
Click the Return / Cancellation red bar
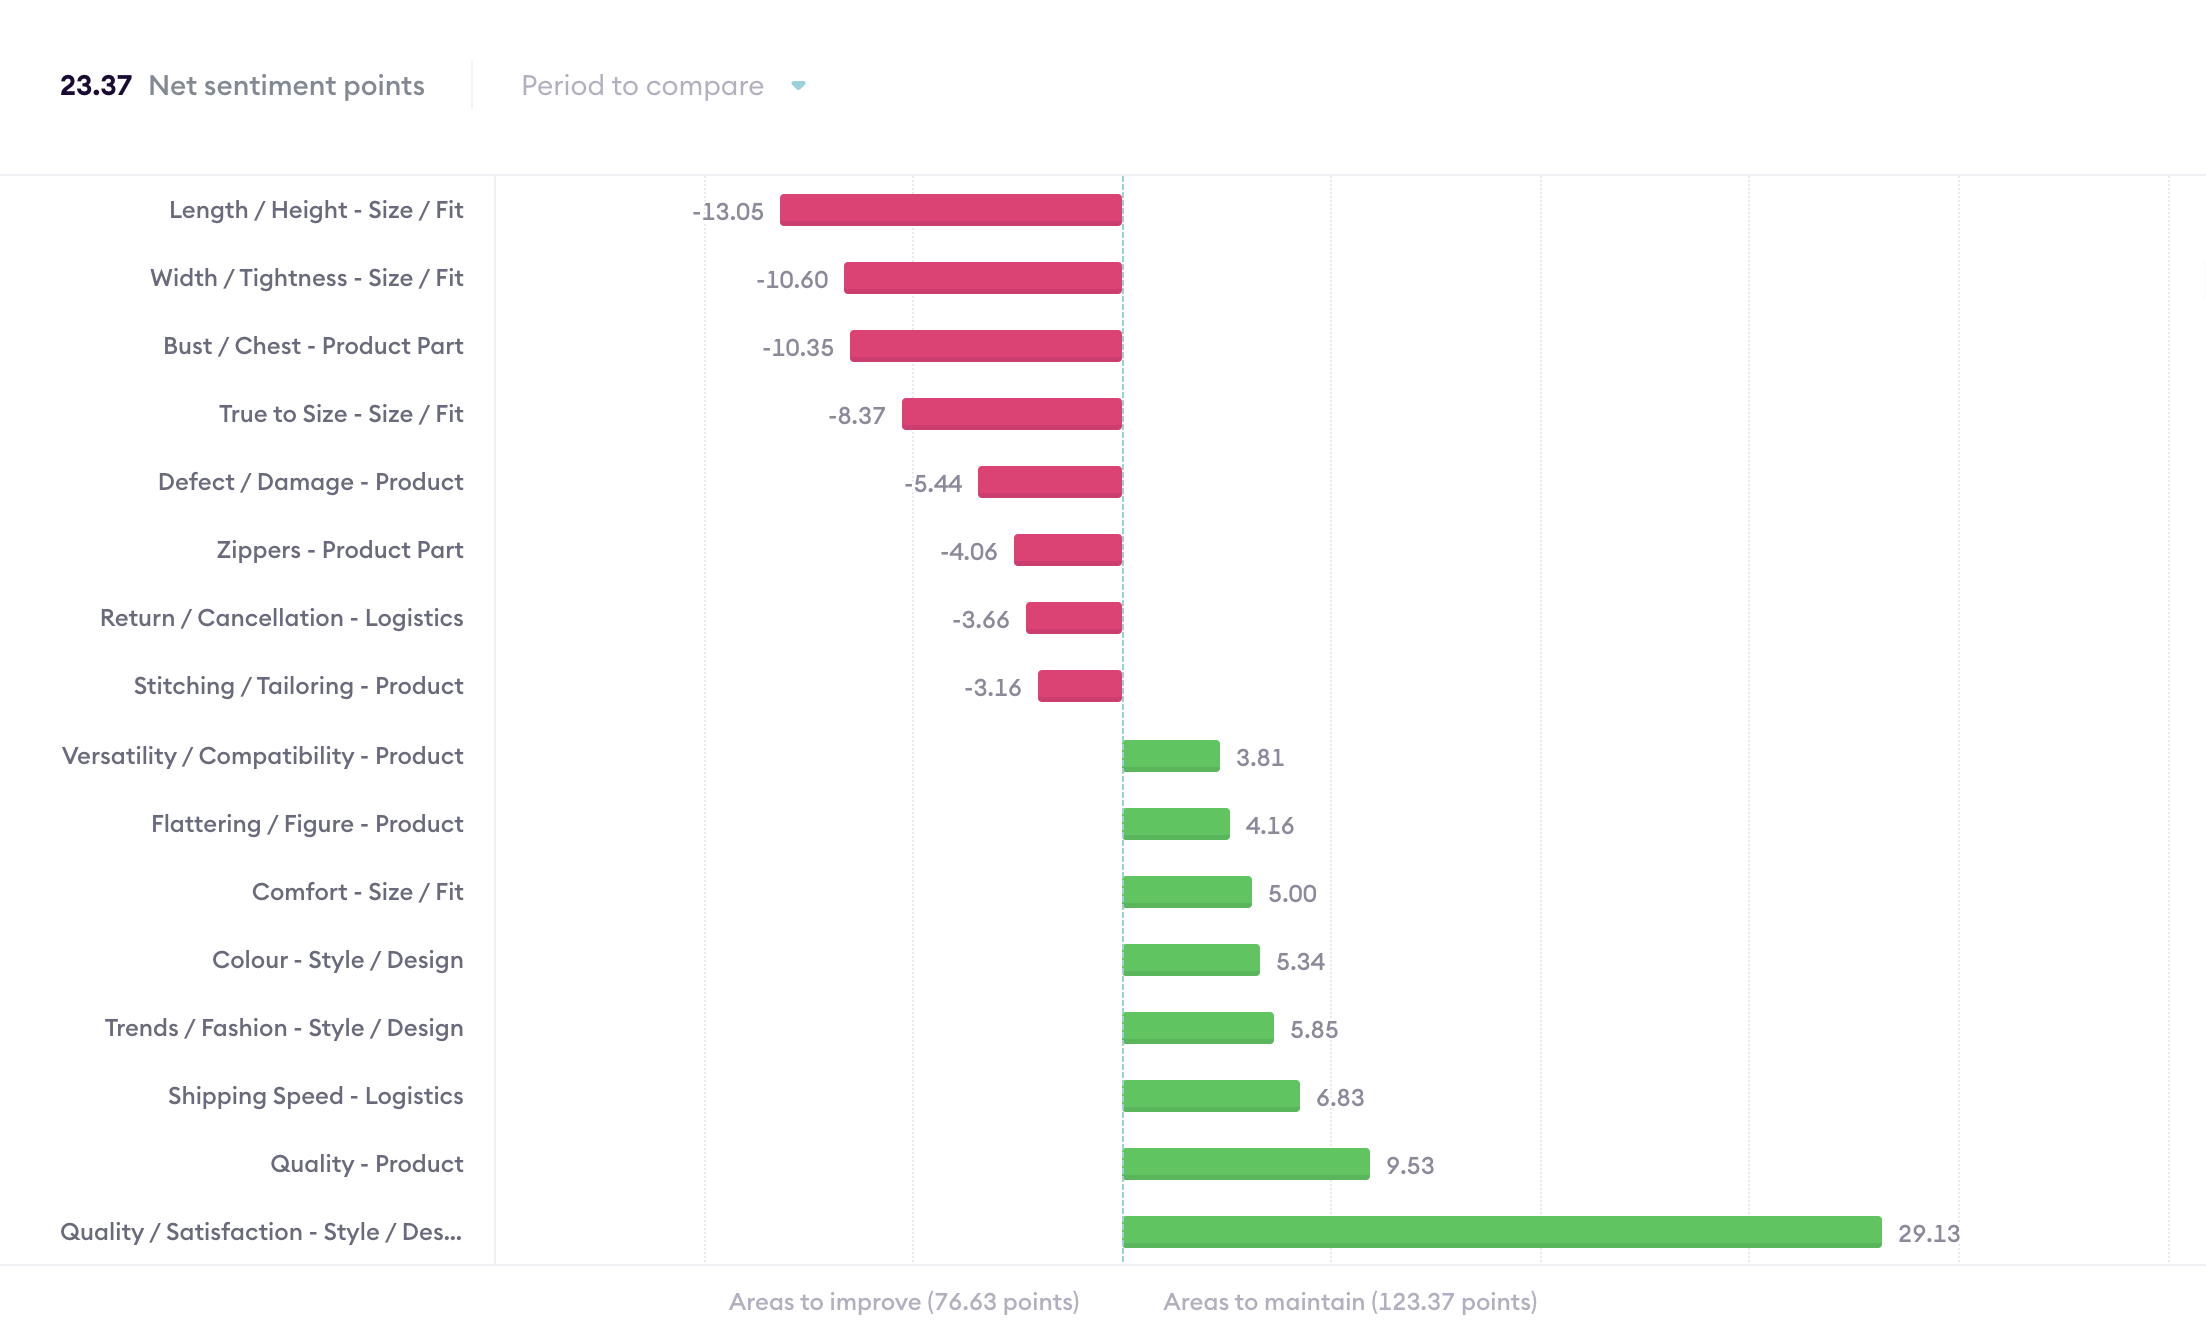(x=1073, y=618)
